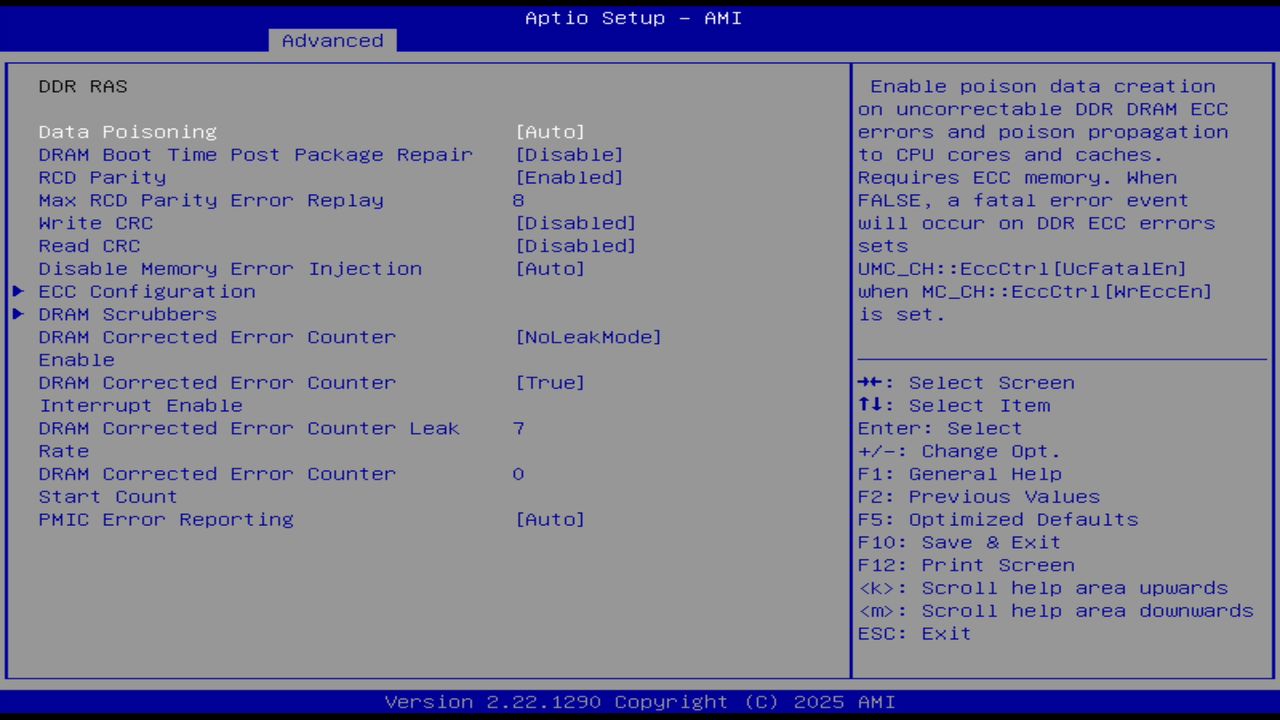Click the F1: General Help hint
Viewport: 1280px width, 720px height.
[960, 474]
